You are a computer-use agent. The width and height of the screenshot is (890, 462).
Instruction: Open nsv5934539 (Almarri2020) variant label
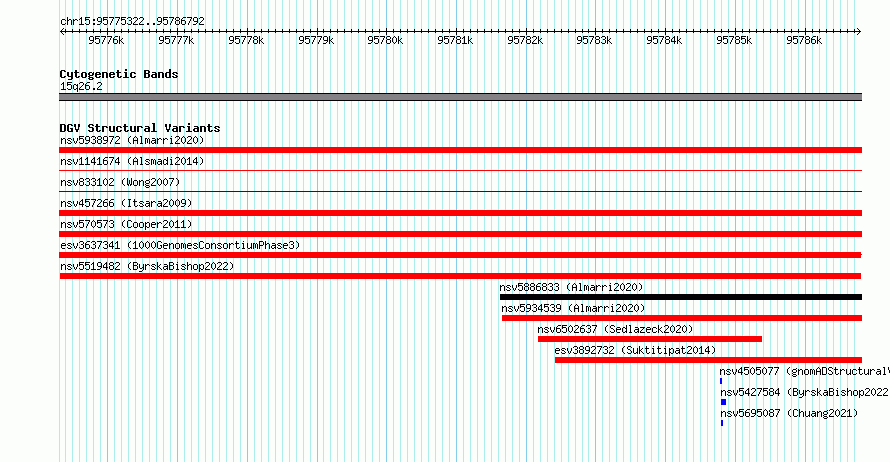(573, 308)
